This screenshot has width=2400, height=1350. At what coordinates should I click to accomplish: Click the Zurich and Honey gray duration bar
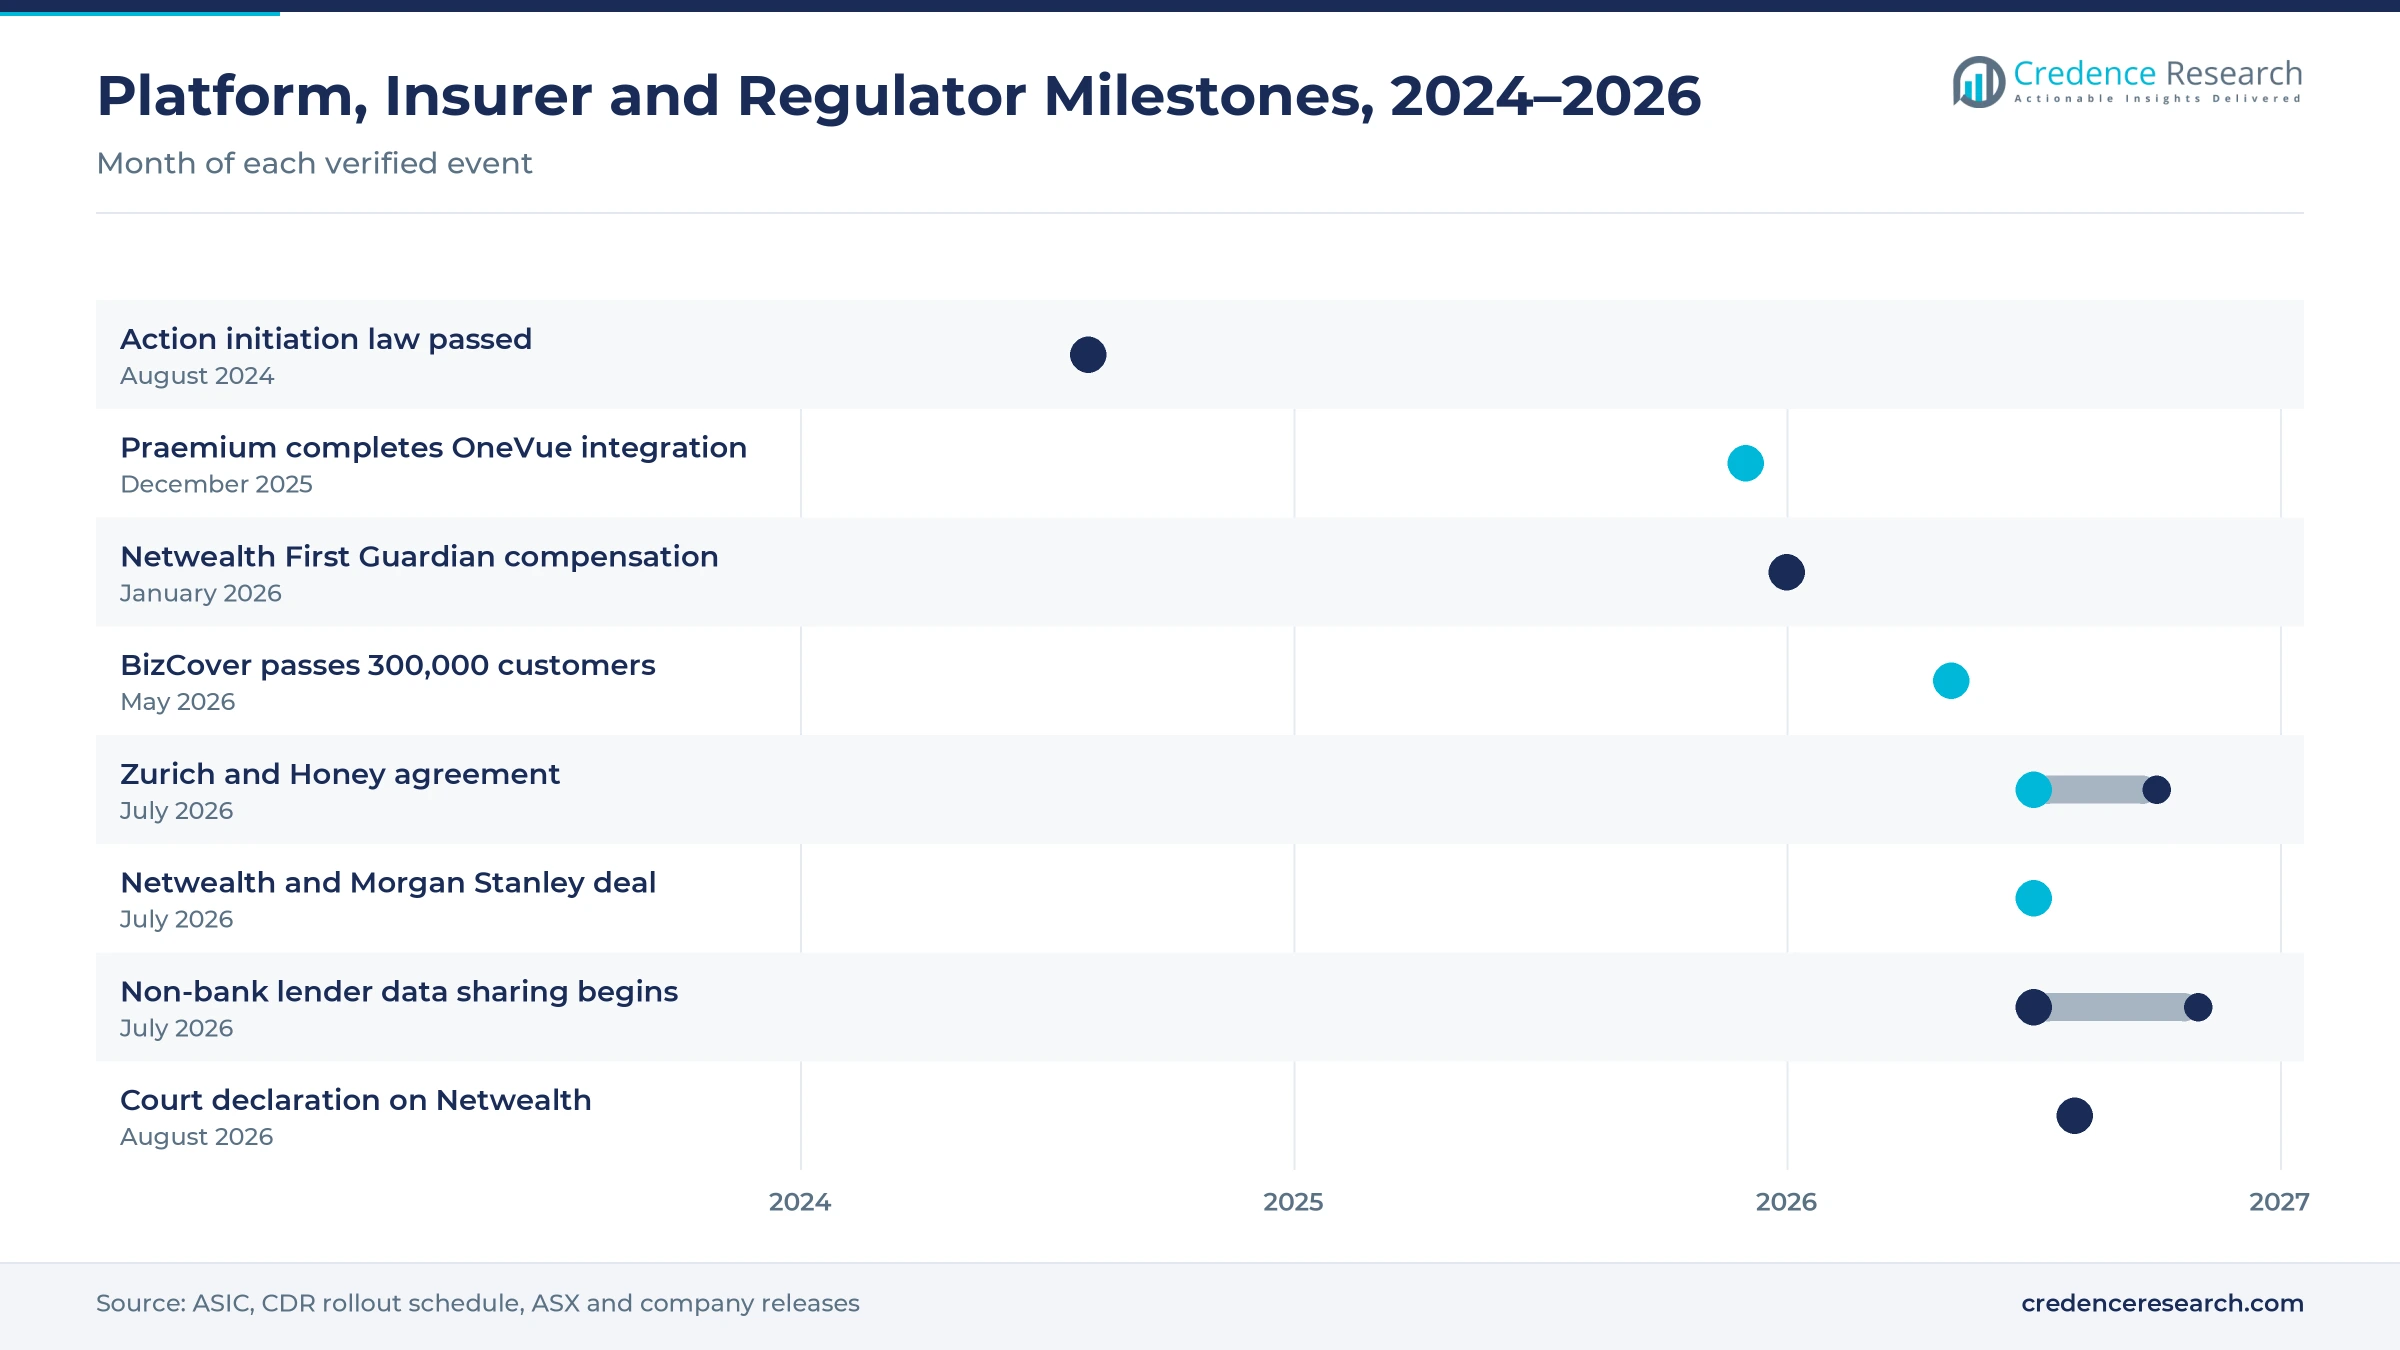[x=2095, y=790]
